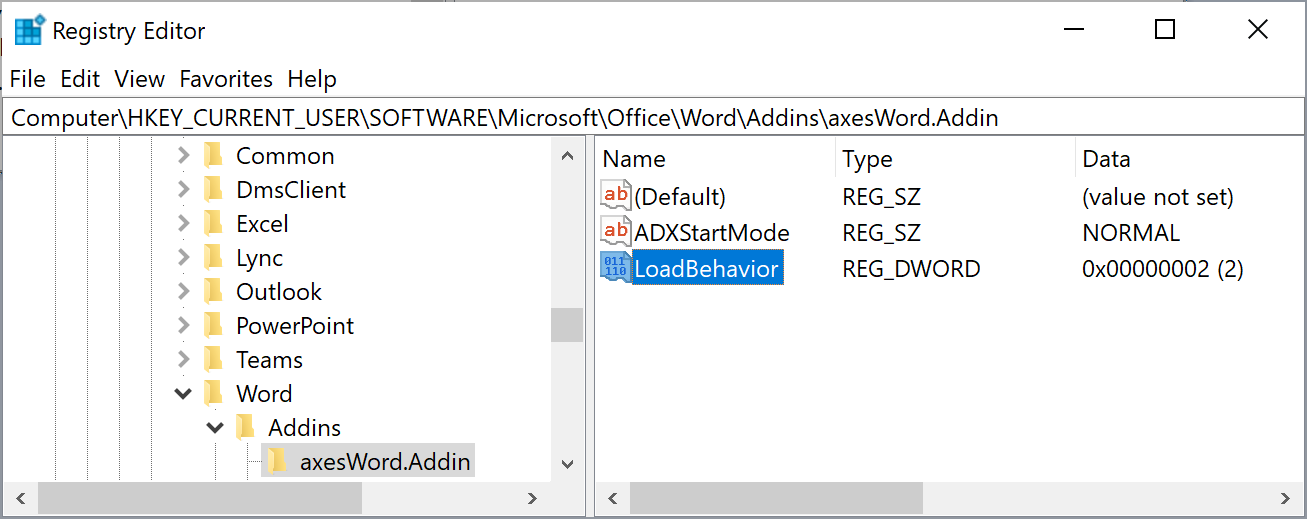The width and height of the screenshot is (1307, 519).
Task: Expand the Excel key
Action: click(183, 224)
